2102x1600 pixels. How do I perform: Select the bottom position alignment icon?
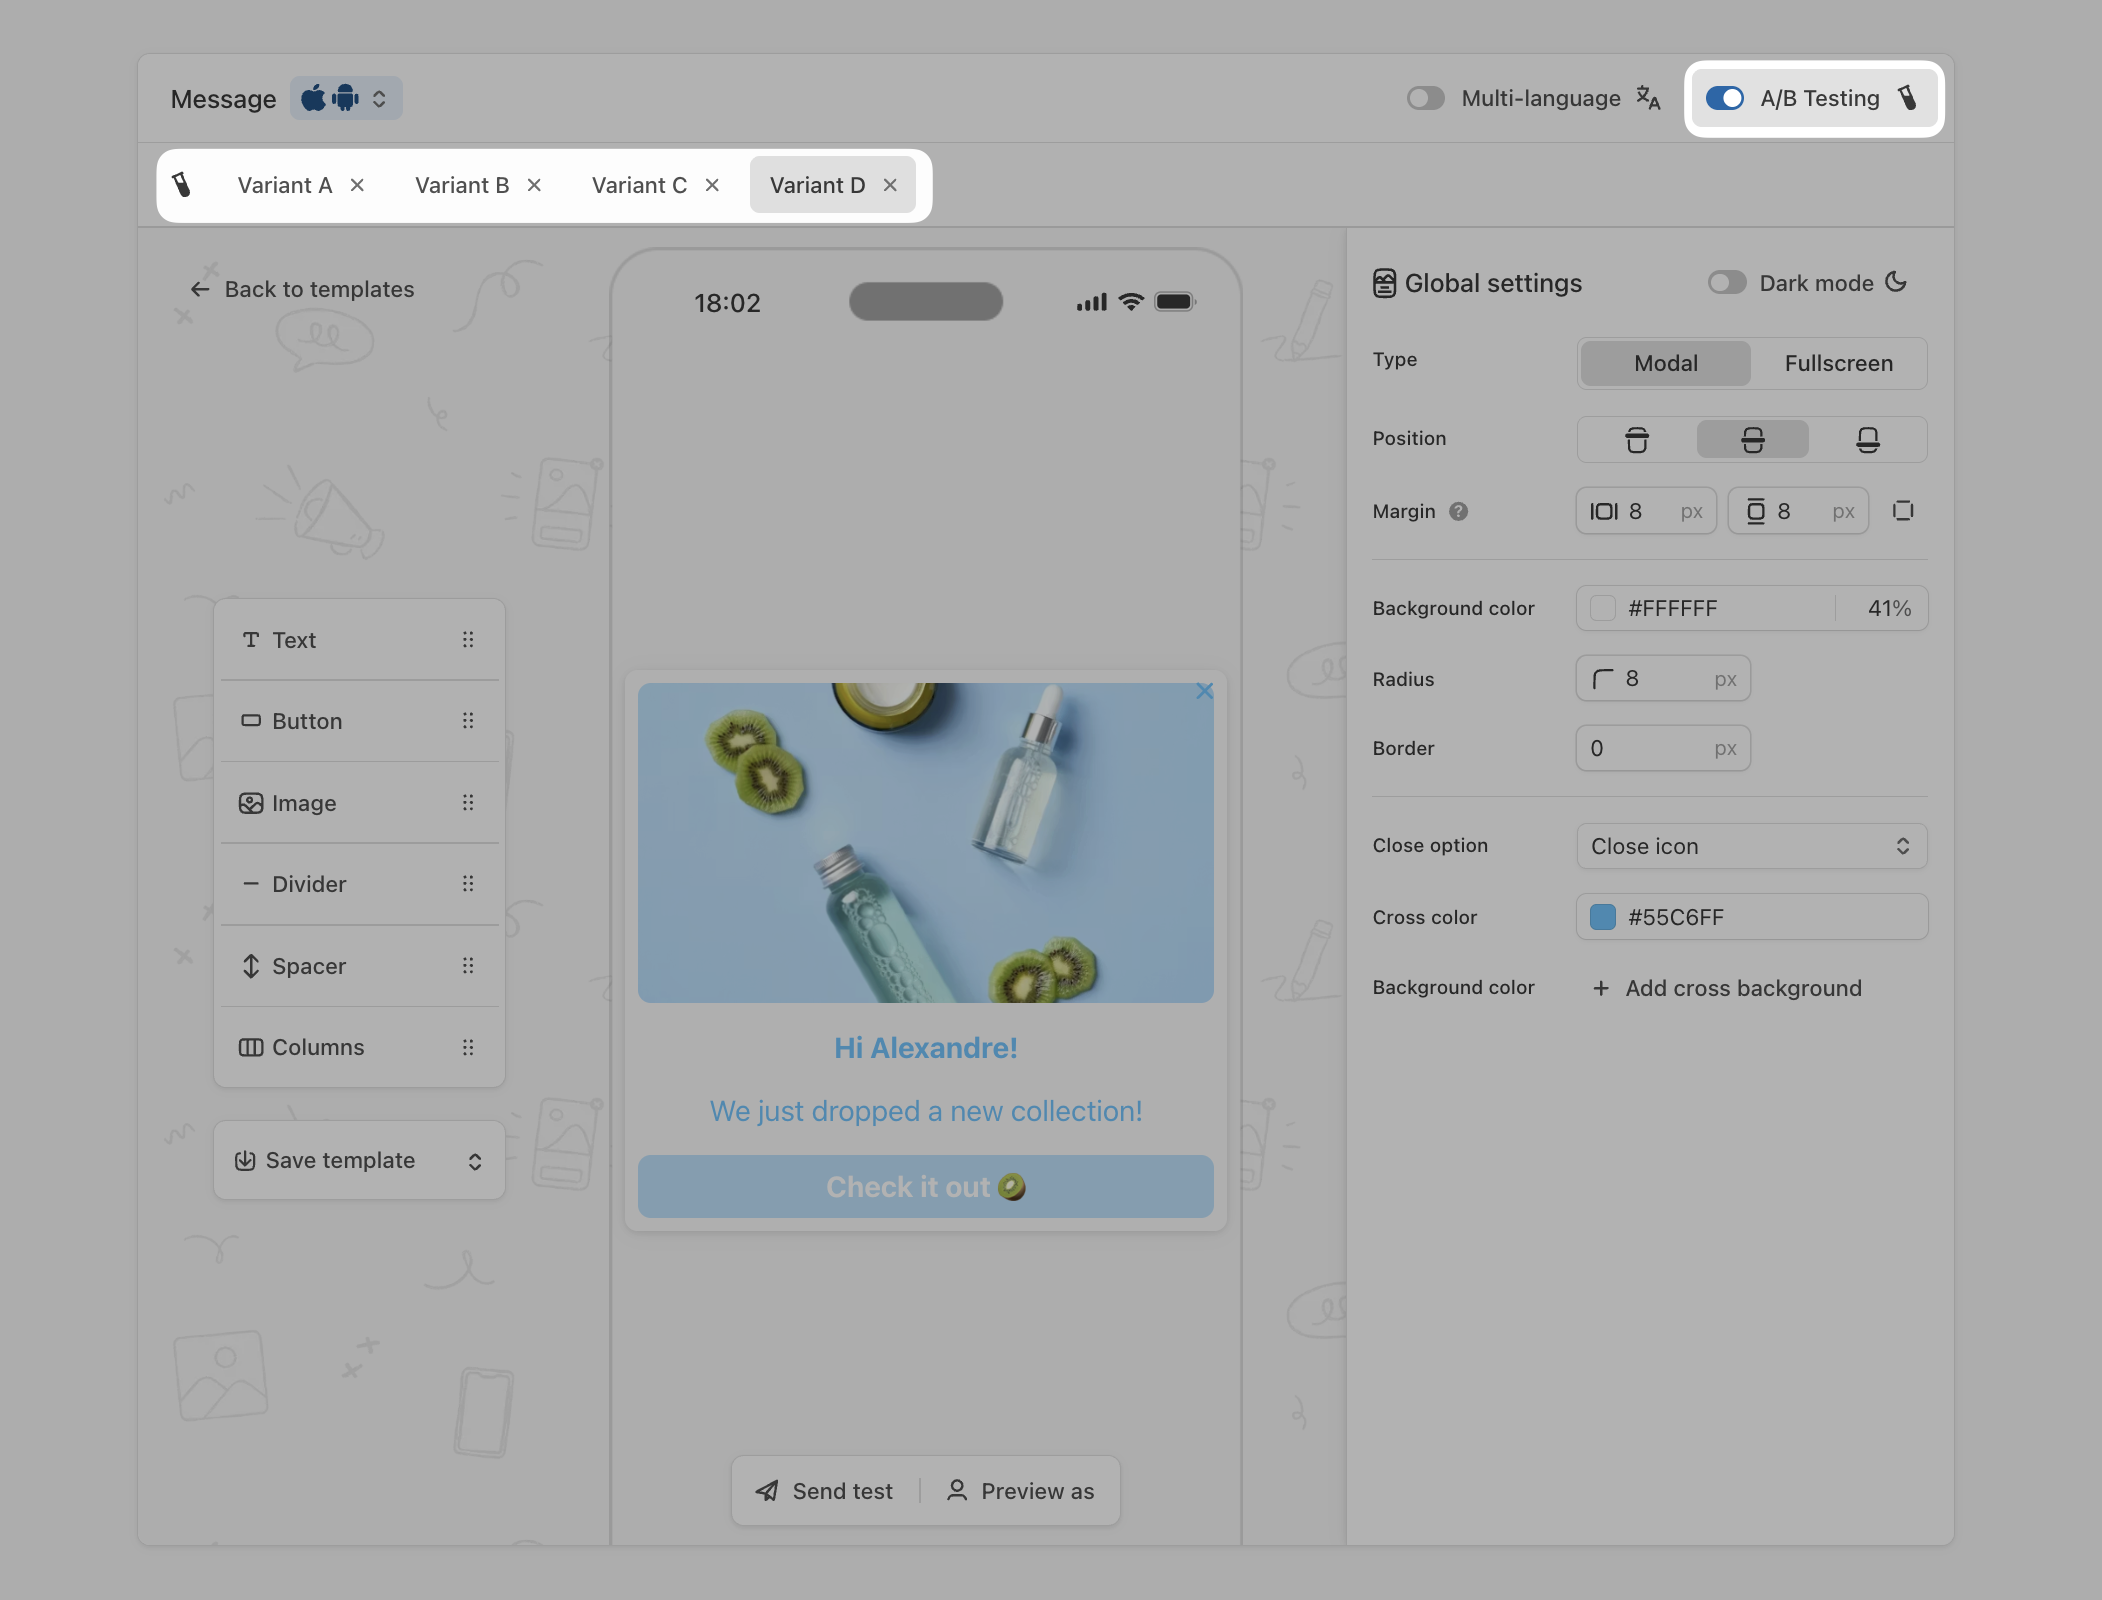point(1867,440)
